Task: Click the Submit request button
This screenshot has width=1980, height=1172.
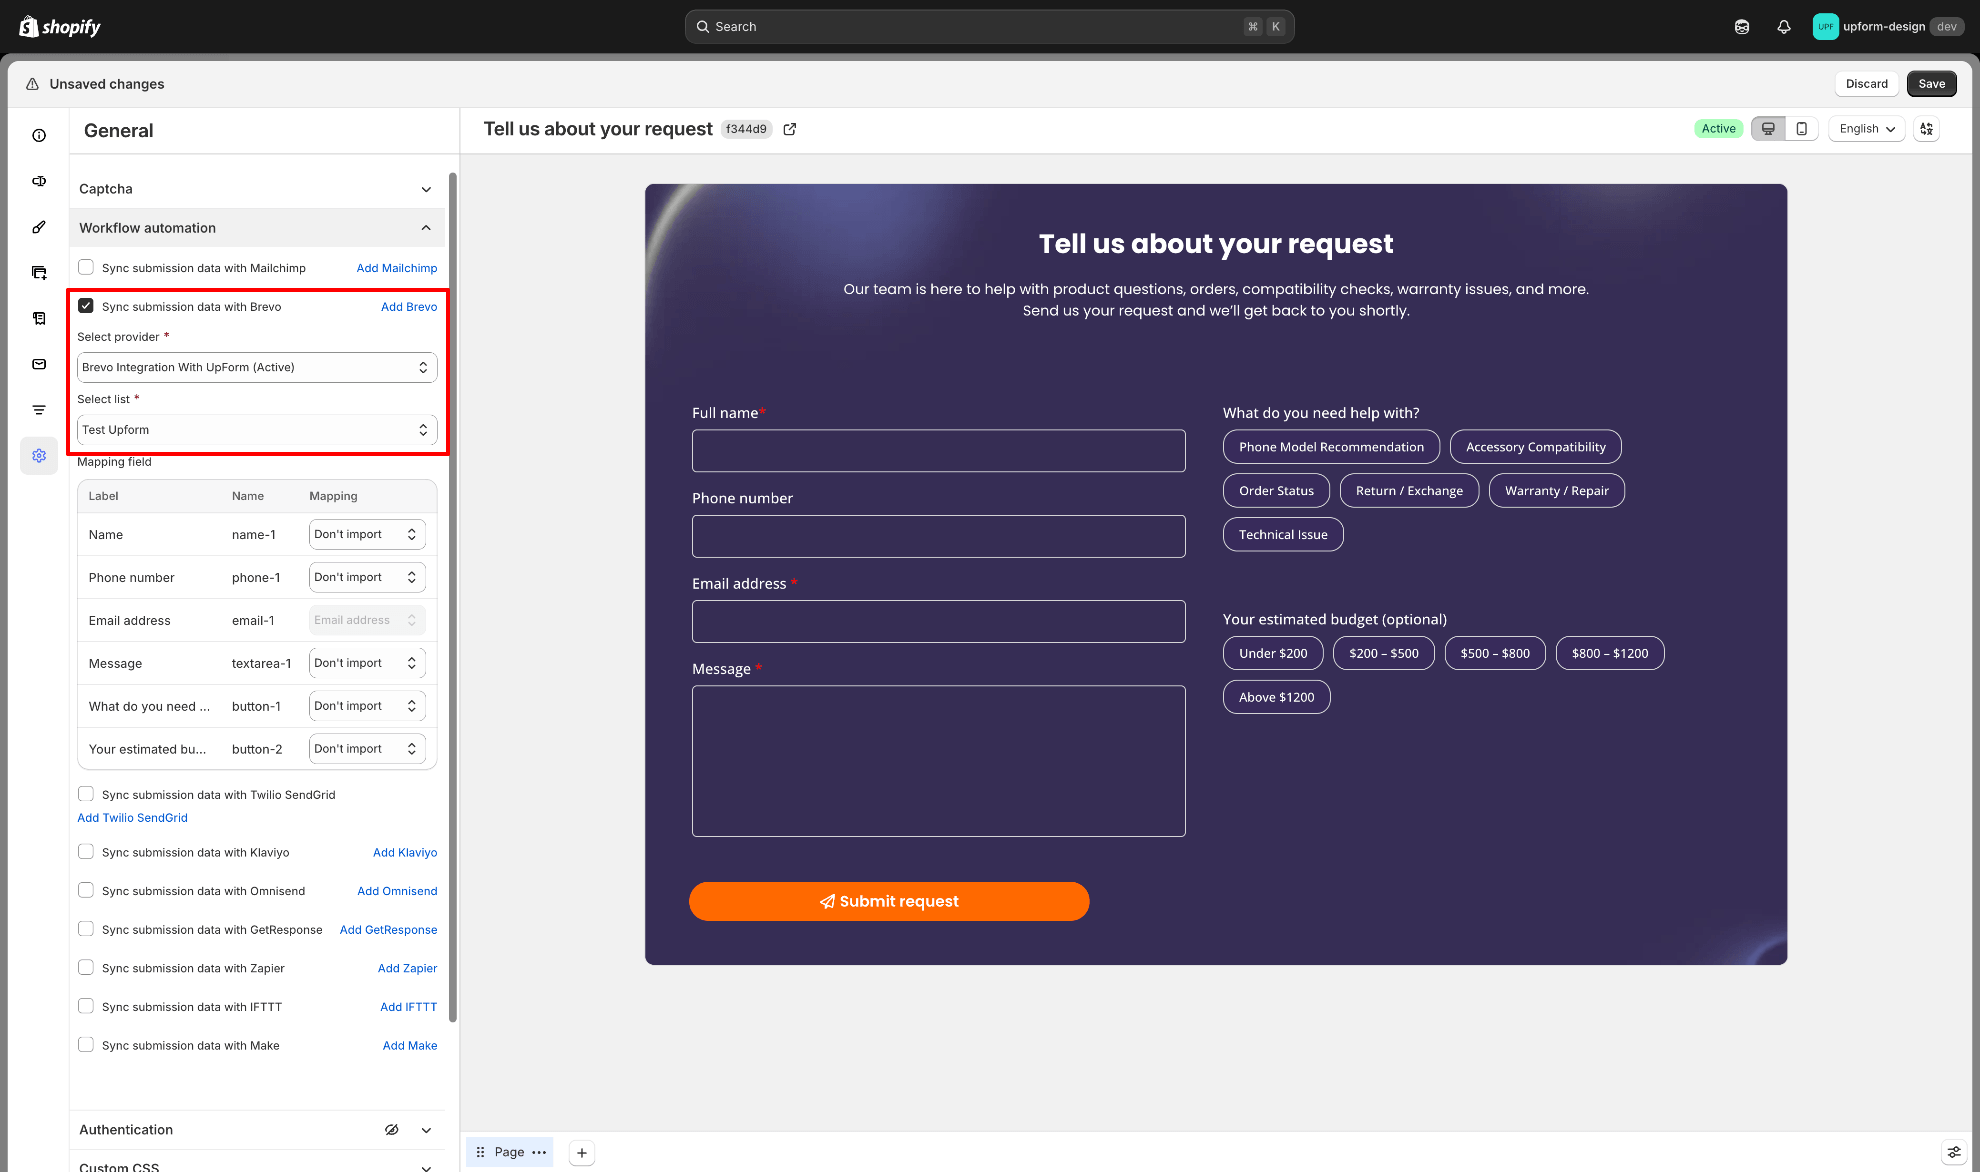Action: click(889, 901)
